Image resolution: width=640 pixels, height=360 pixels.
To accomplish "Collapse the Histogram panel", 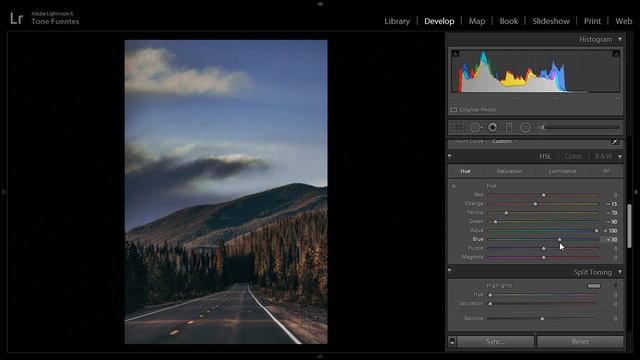I will (x=620, y=39).
